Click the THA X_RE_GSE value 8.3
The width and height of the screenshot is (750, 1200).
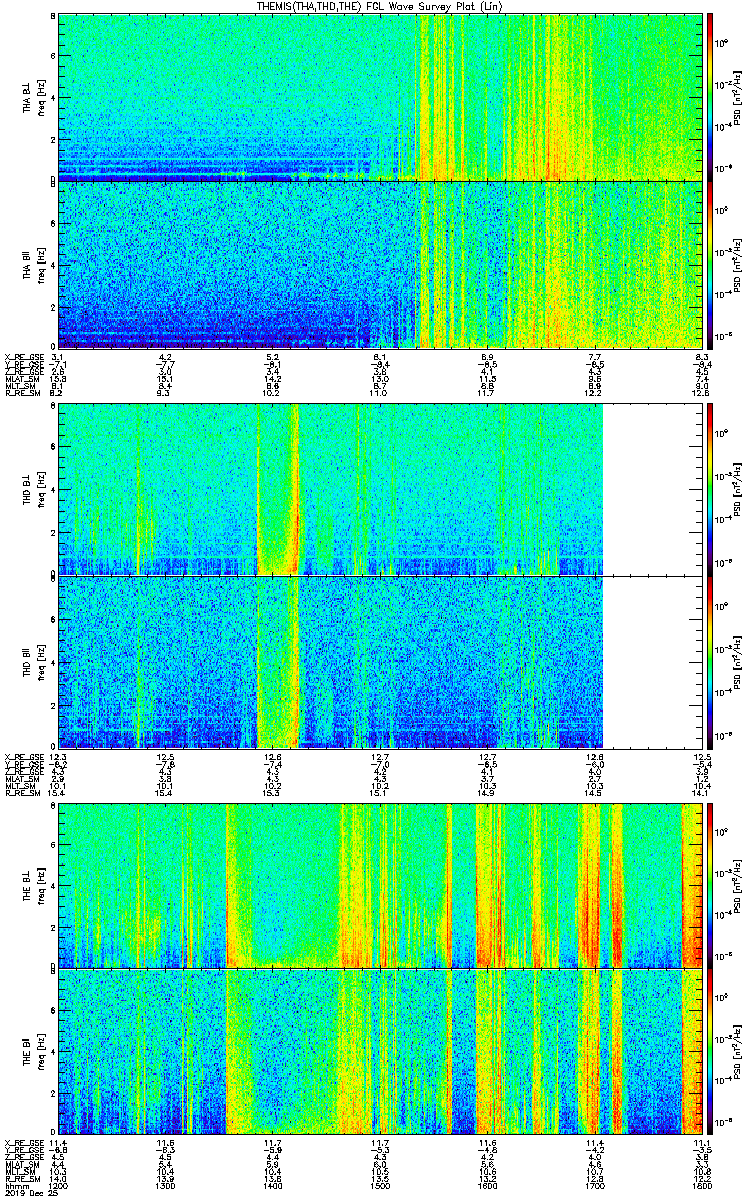coord(703,357)
